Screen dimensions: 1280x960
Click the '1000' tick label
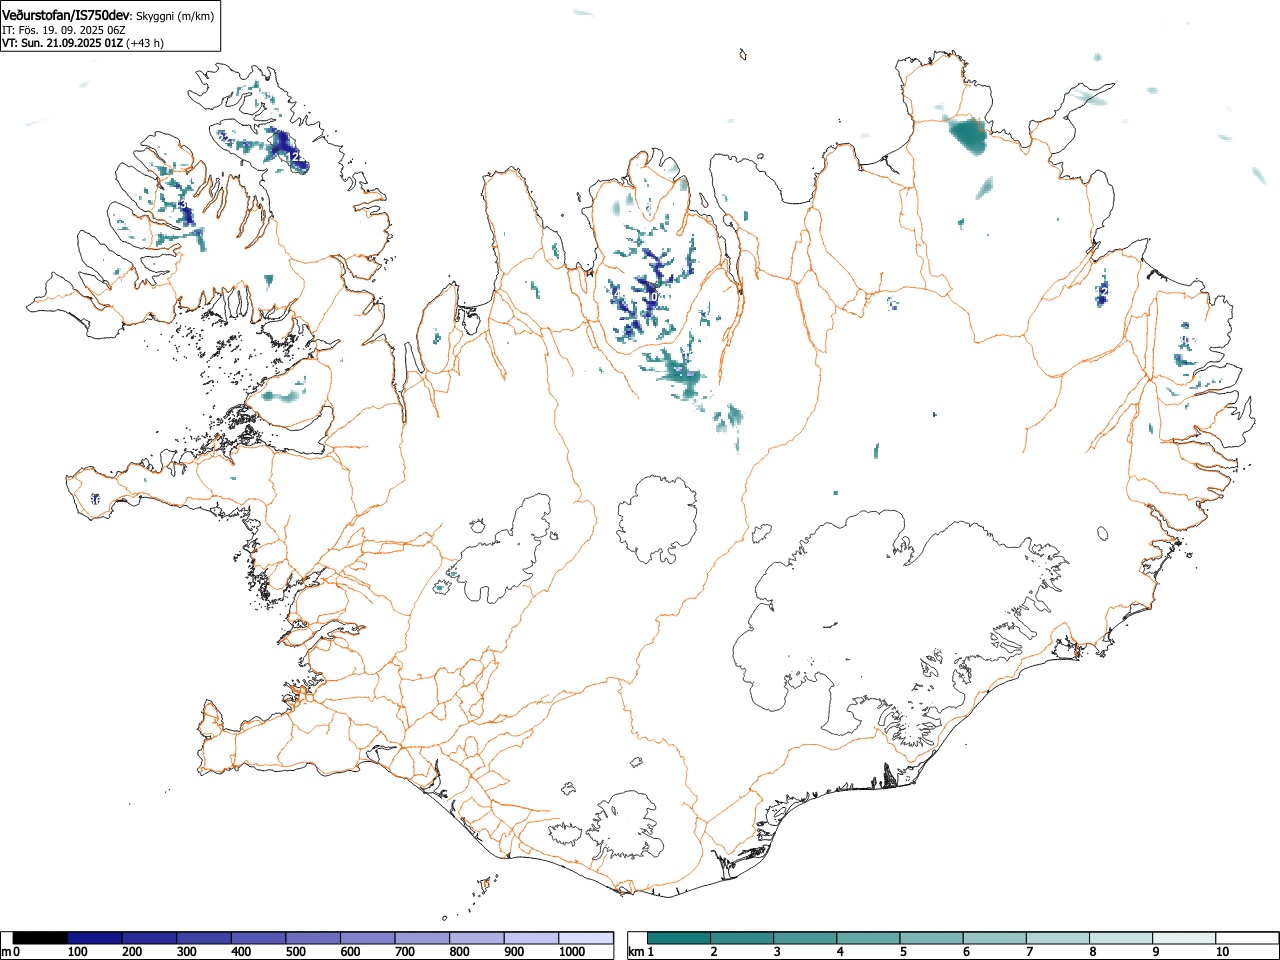[x=572, y=952]
